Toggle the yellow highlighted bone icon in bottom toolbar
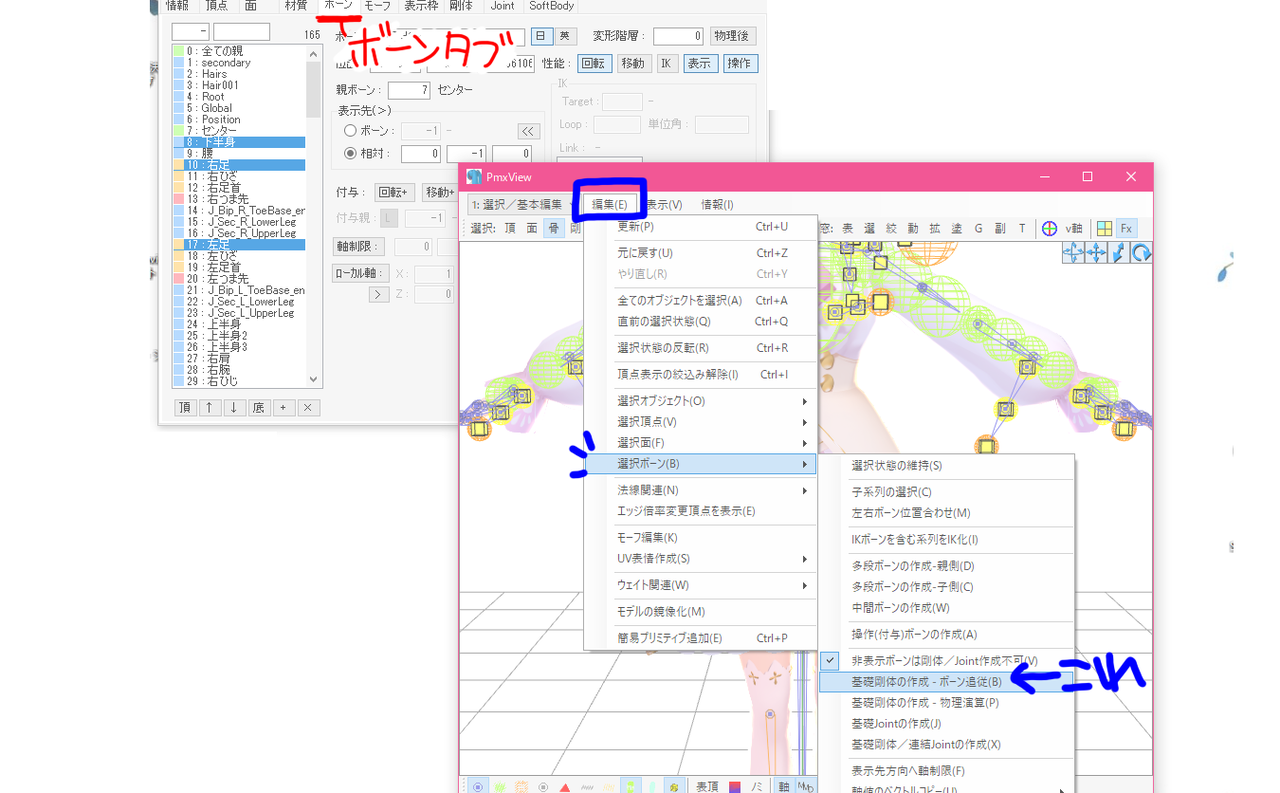The image size is (1280, 793). 675,787
